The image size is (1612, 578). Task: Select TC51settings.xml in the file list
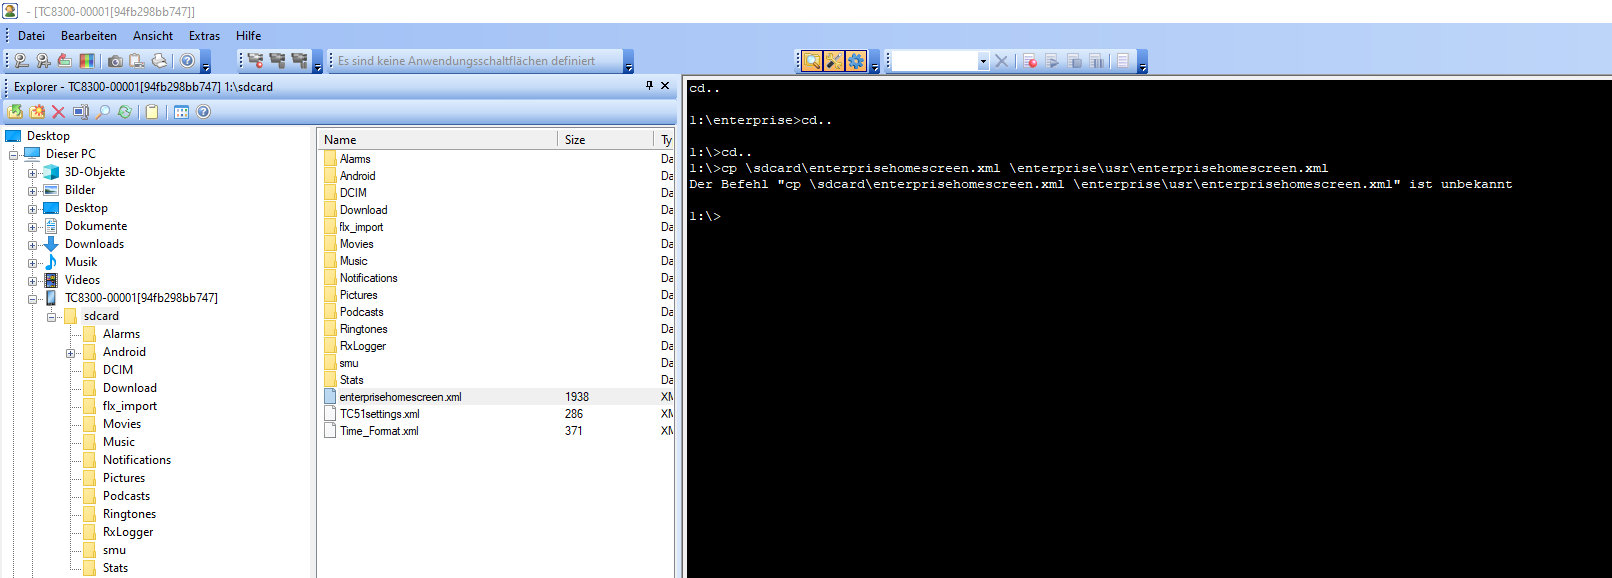pos(379,414)
